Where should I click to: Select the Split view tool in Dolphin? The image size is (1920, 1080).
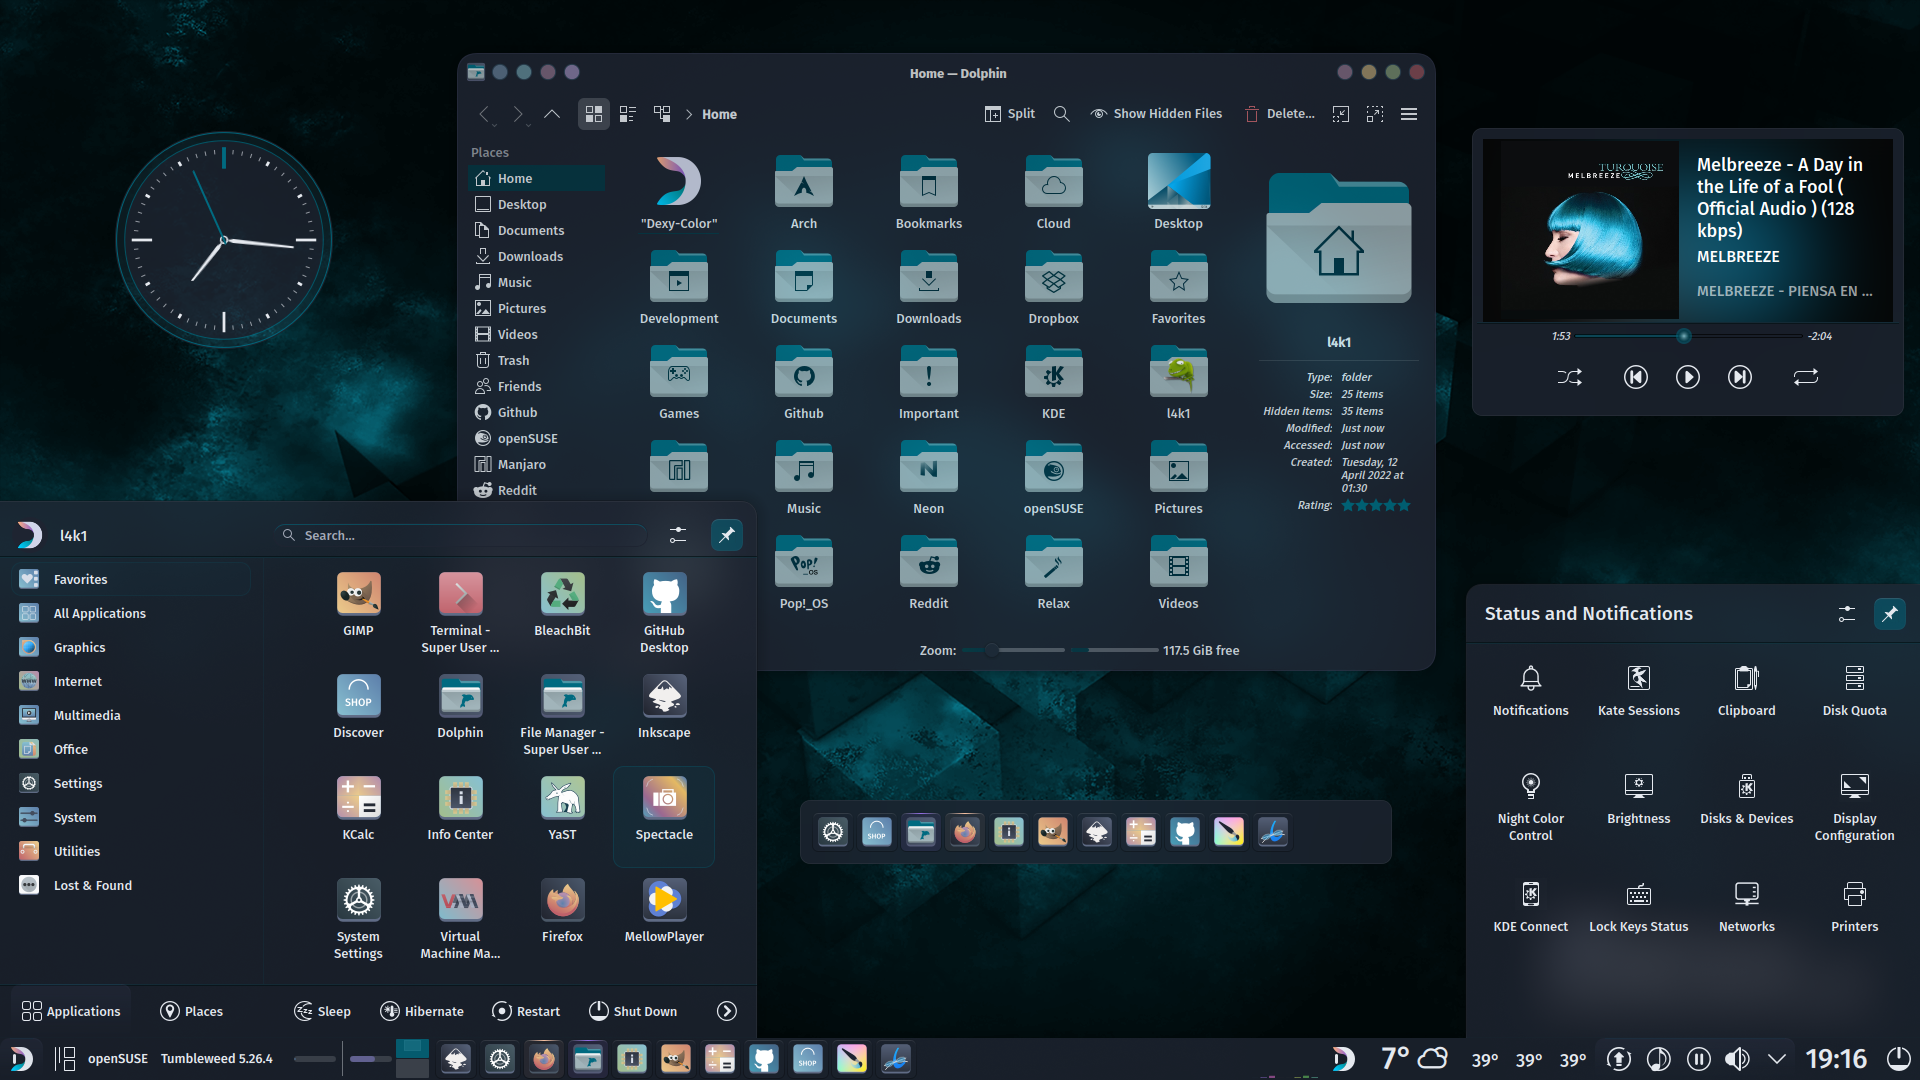(1010, 113)
